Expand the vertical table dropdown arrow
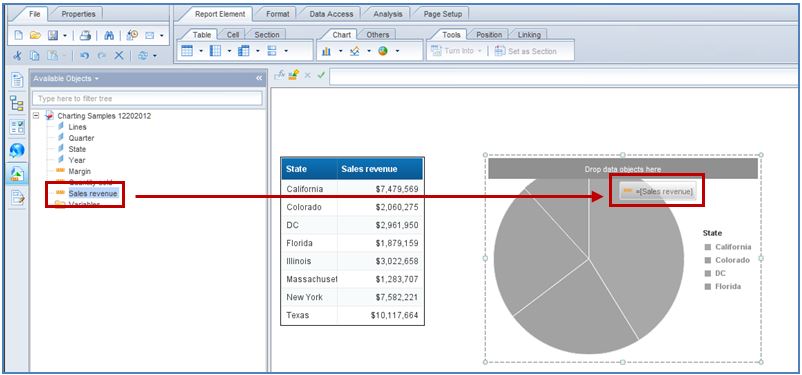 tap(202, 51)
